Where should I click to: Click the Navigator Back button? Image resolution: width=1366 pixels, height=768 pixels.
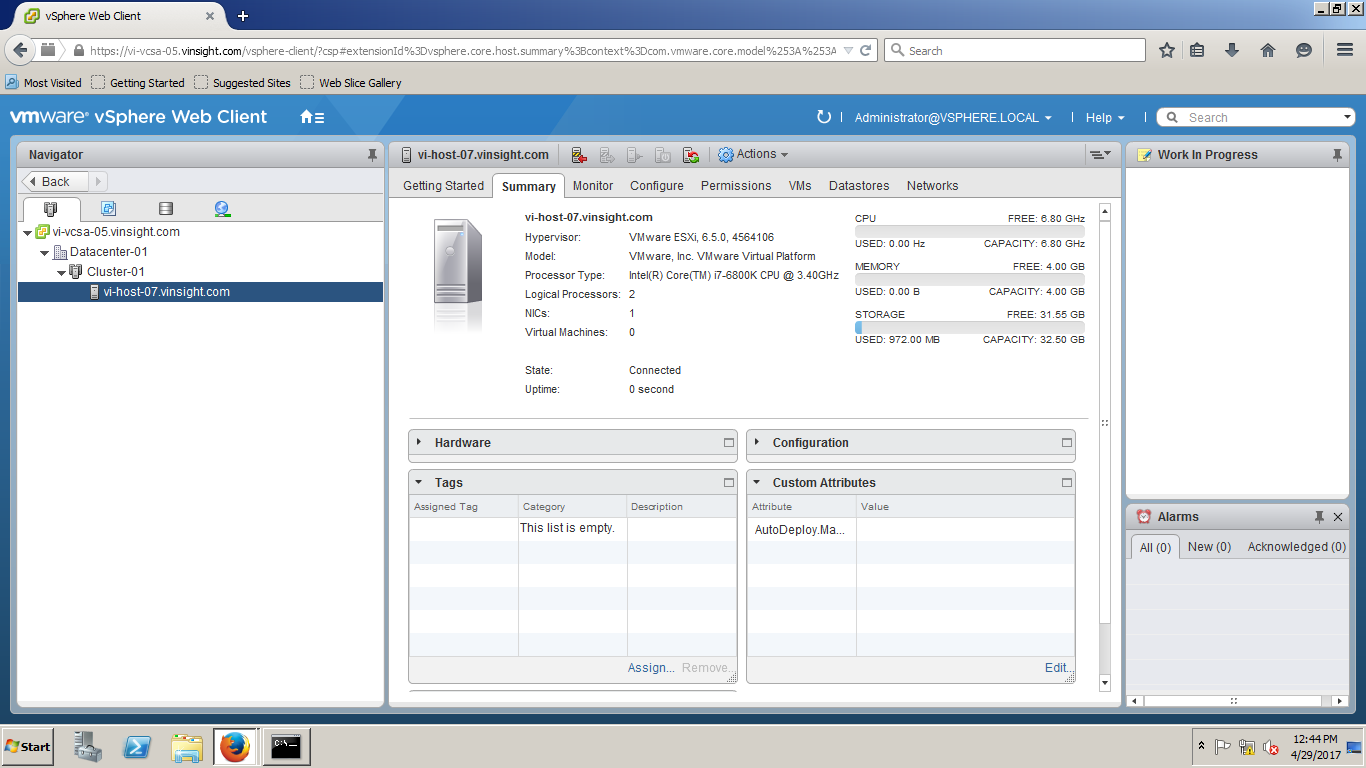click(55, 181)
